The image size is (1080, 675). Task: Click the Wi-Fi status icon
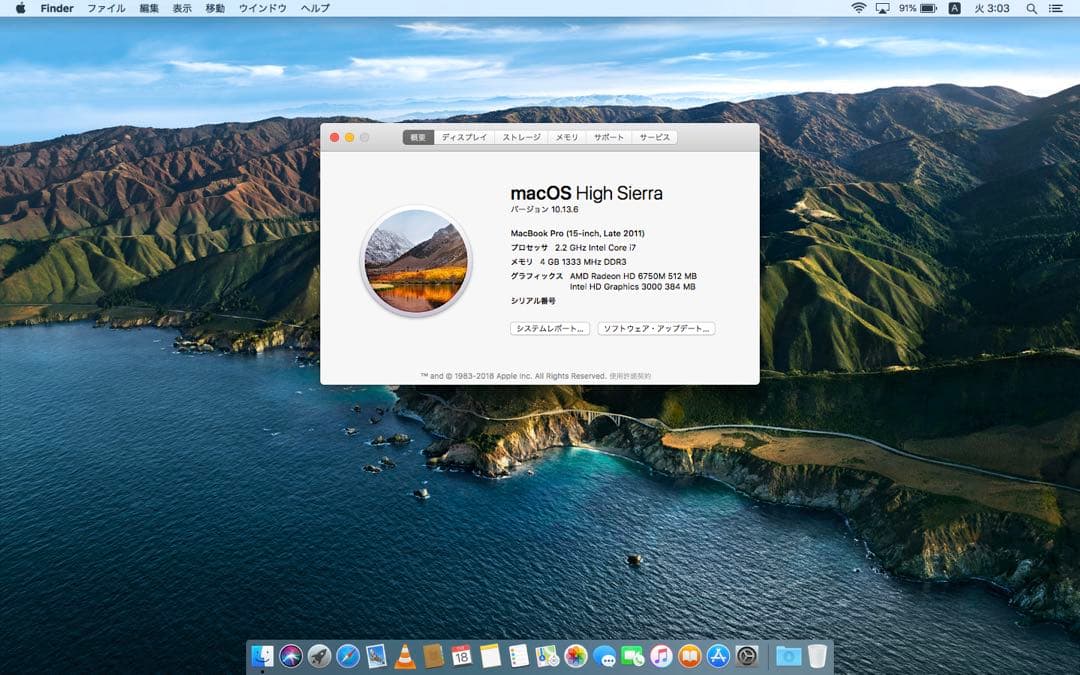pyautogui.click(x=858, y=8)
